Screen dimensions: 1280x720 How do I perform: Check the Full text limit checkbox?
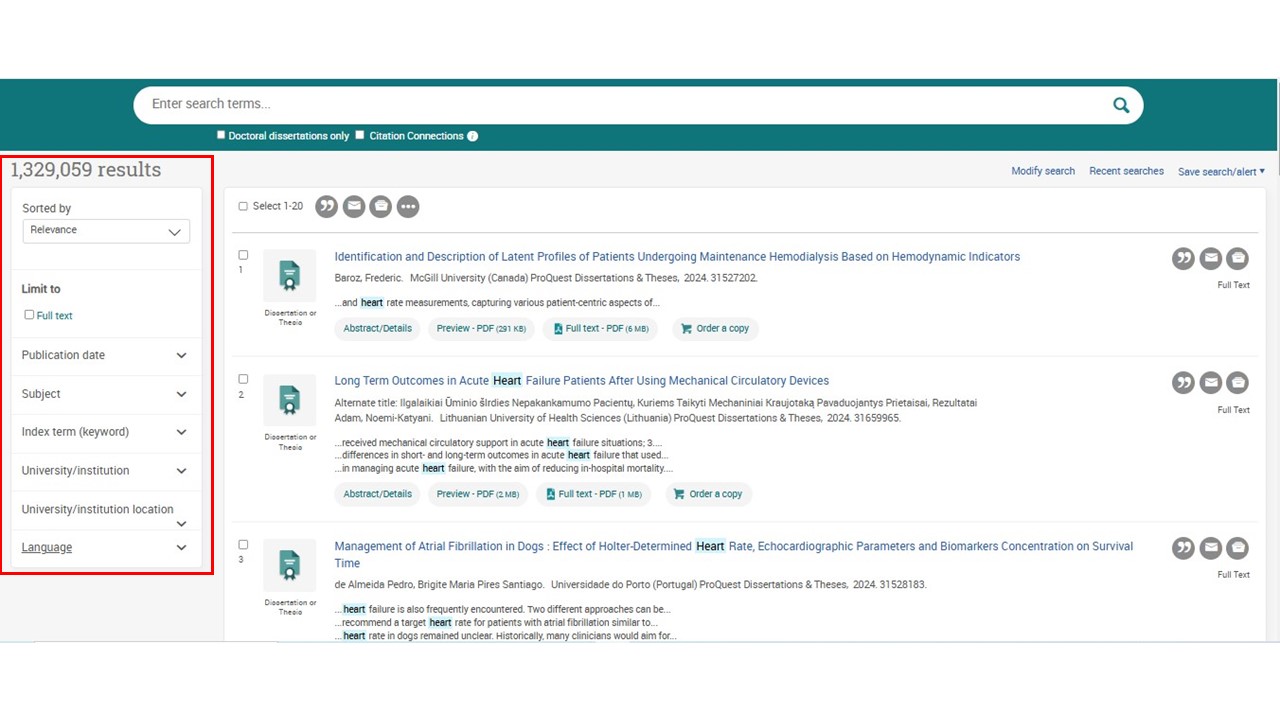[29, 315]
